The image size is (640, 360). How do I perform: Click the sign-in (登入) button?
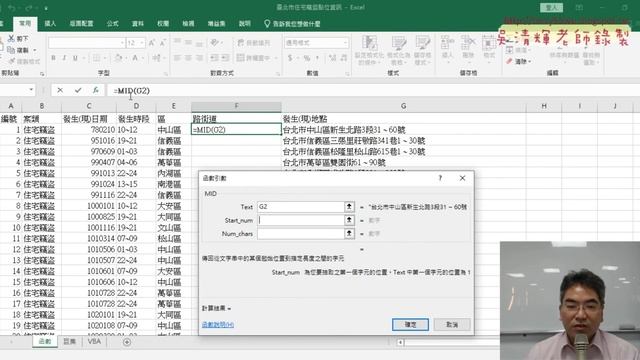click(x=551, y=7)
